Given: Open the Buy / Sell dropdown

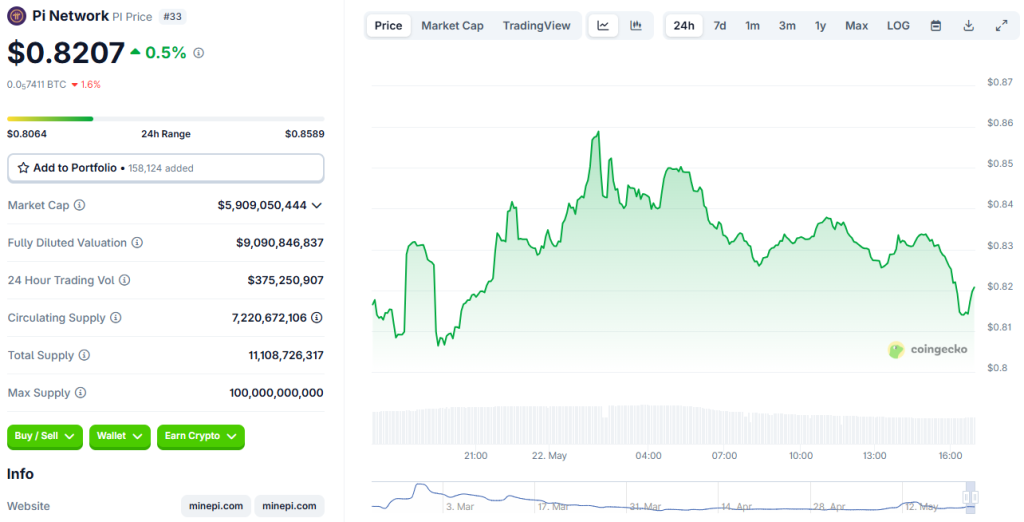Looking at the screenshot, I should [45, 436].
